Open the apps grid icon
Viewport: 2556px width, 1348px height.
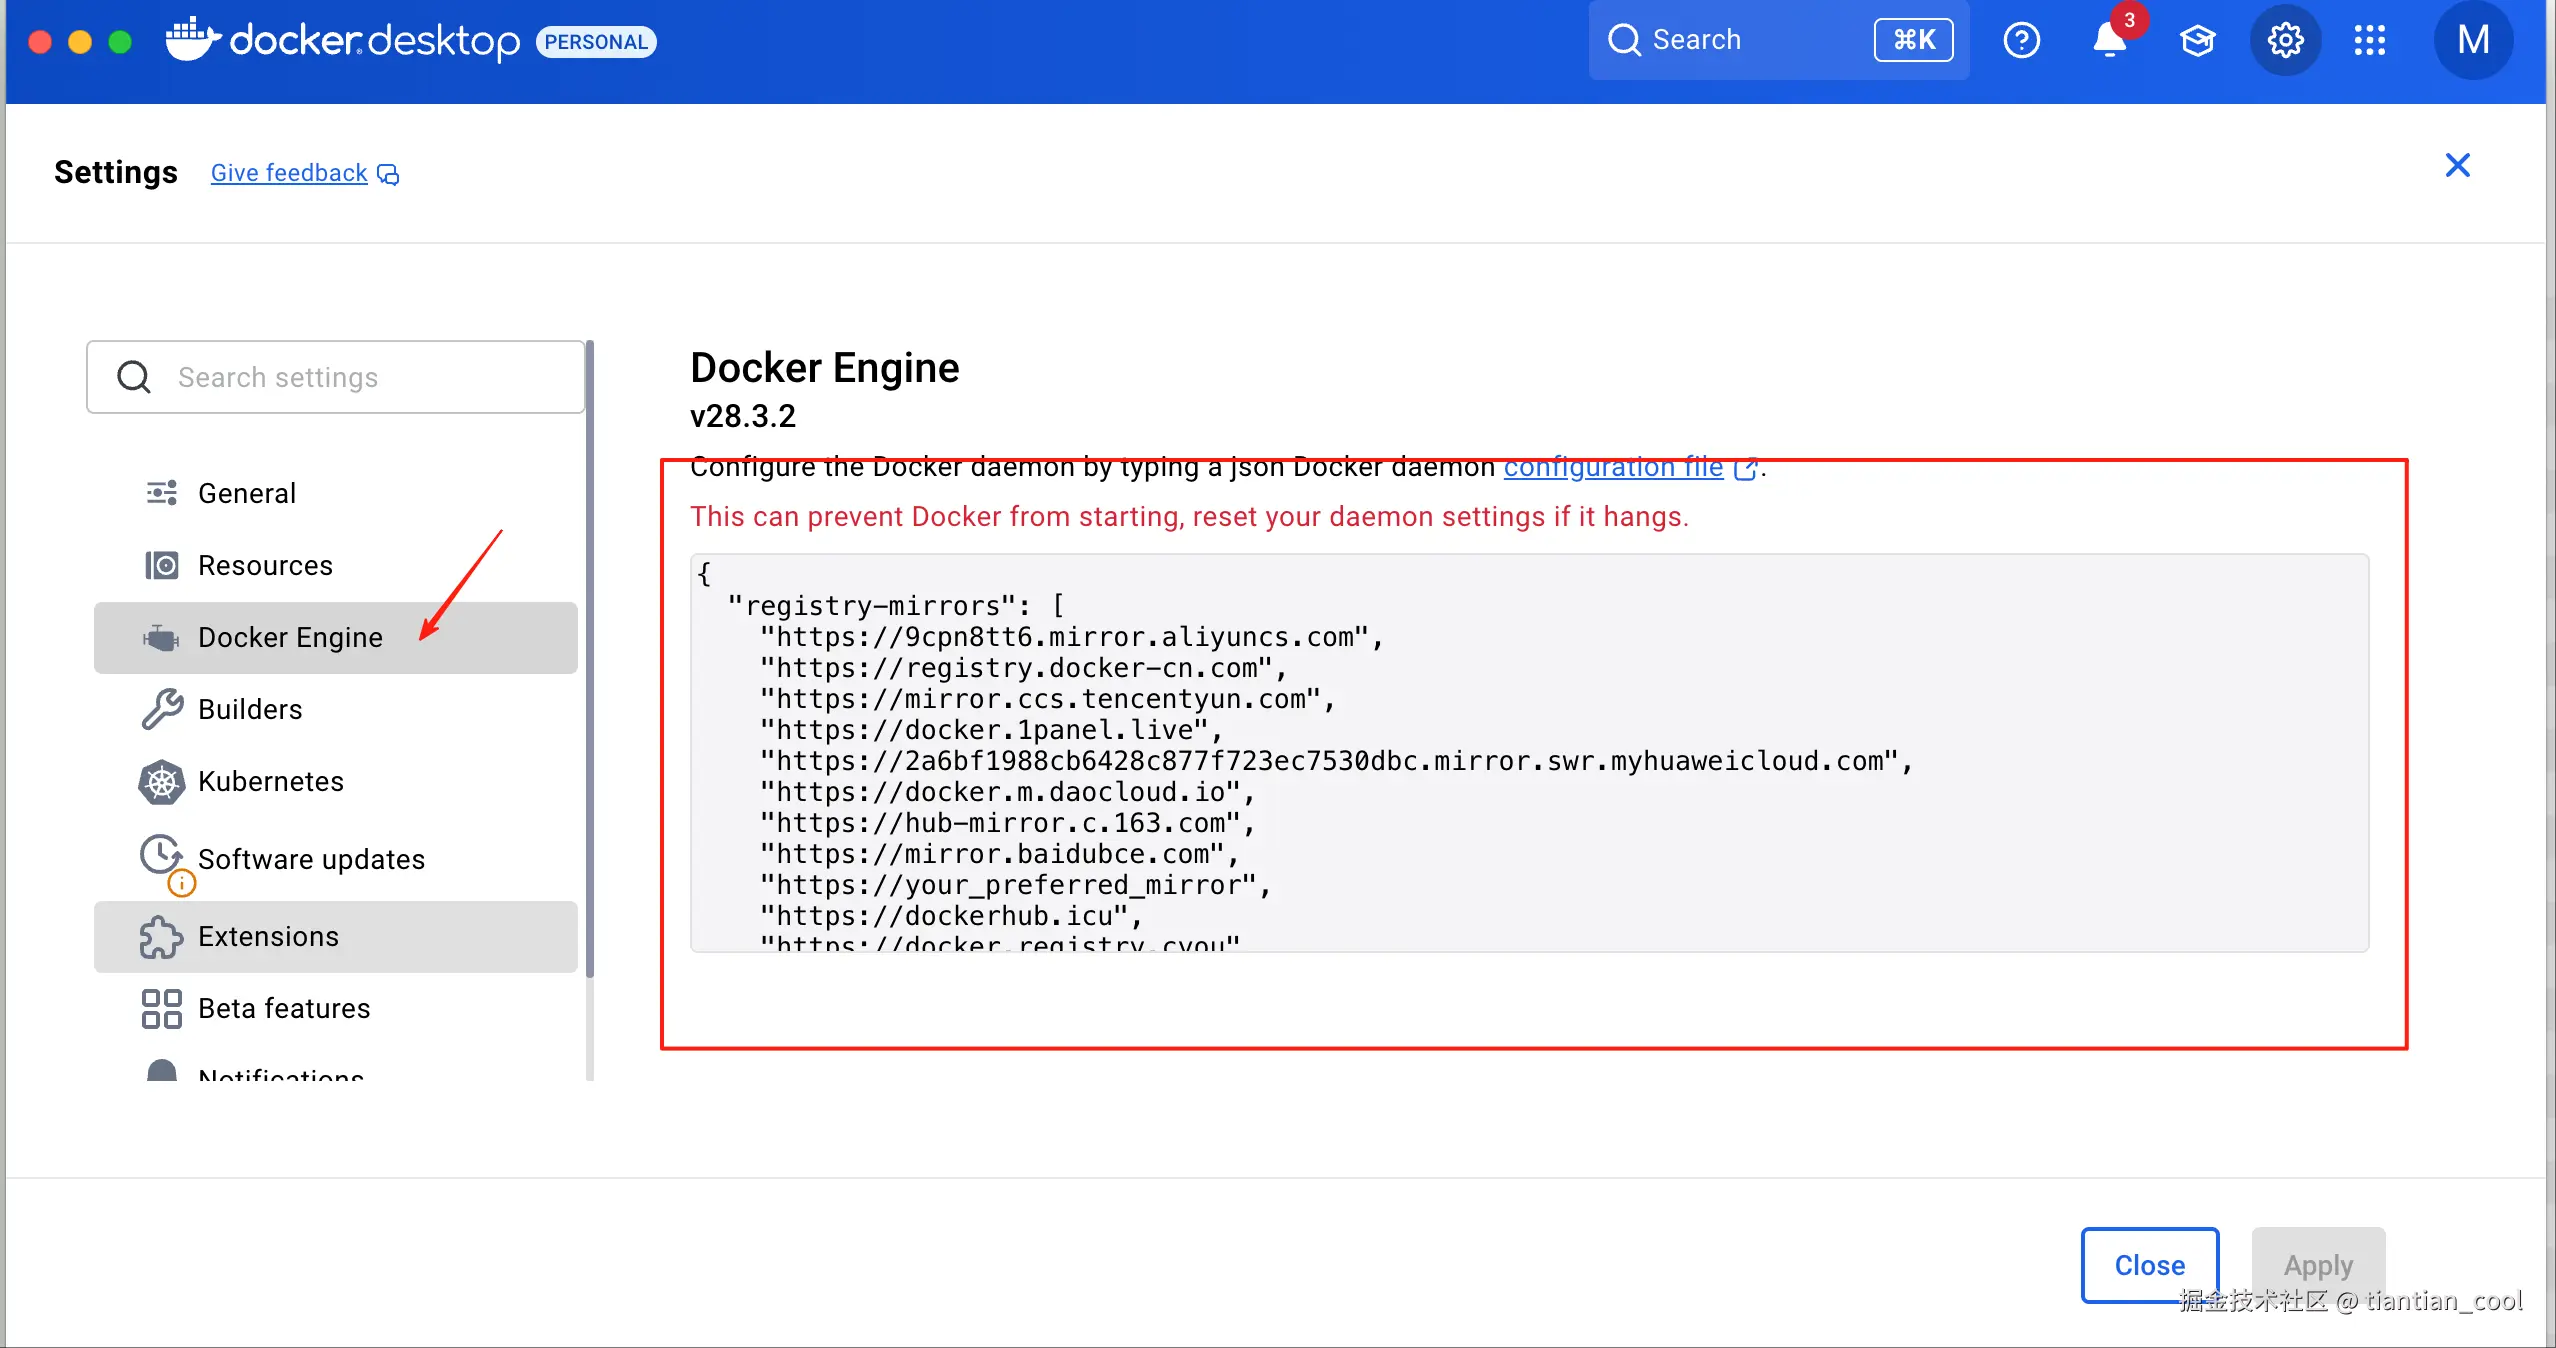pos(2369,41)
